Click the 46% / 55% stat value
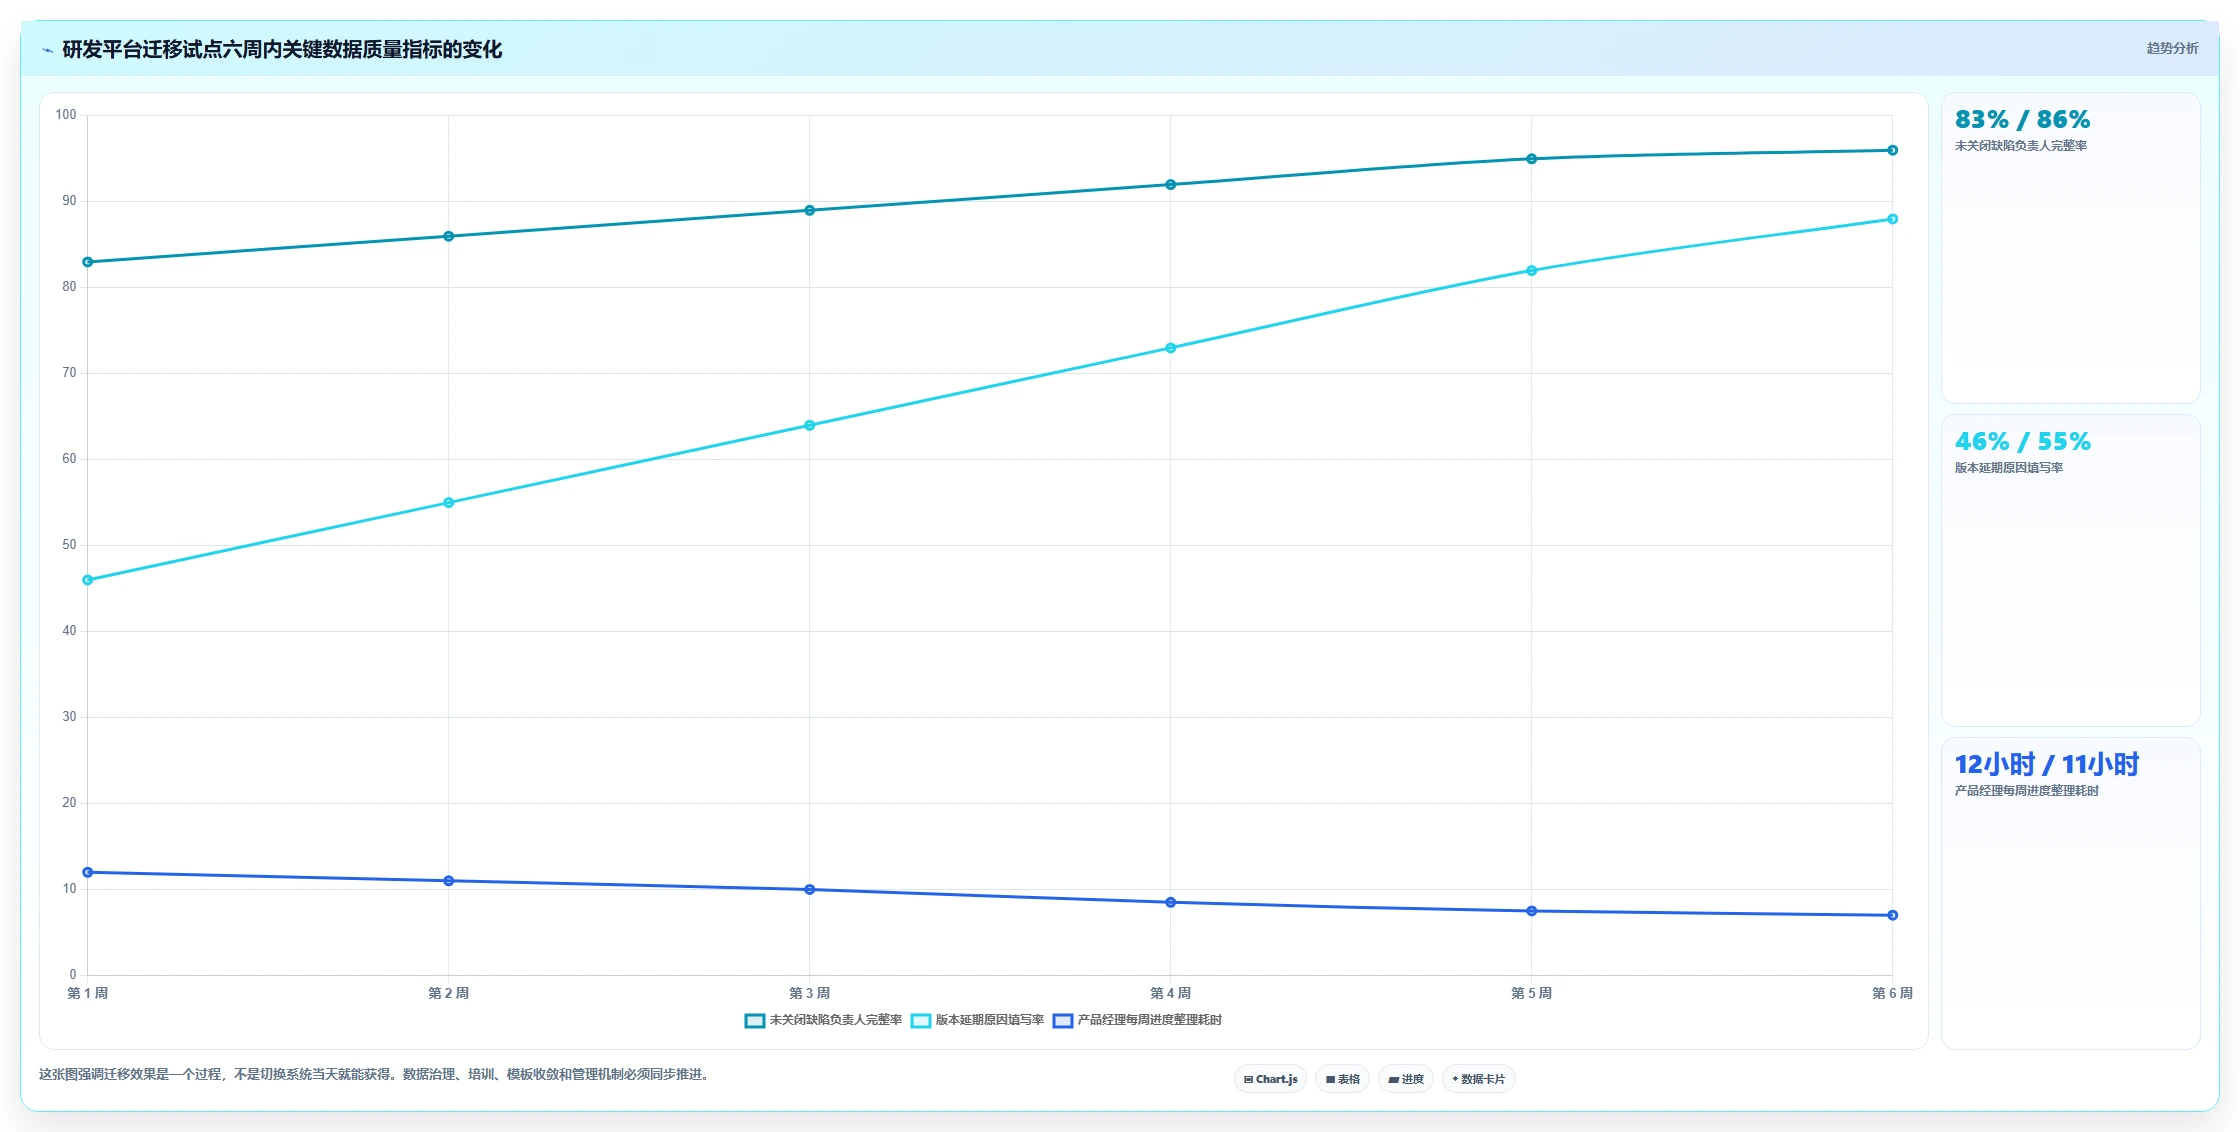 (2022, 442)
